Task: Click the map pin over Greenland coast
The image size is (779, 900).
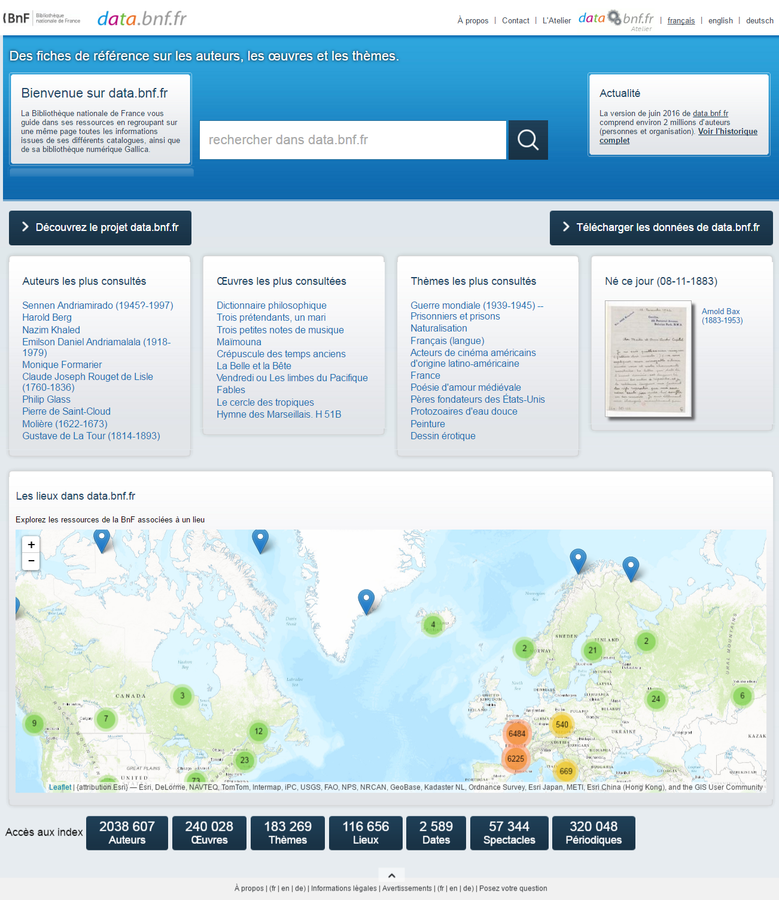Action: [x=366, y=602]
